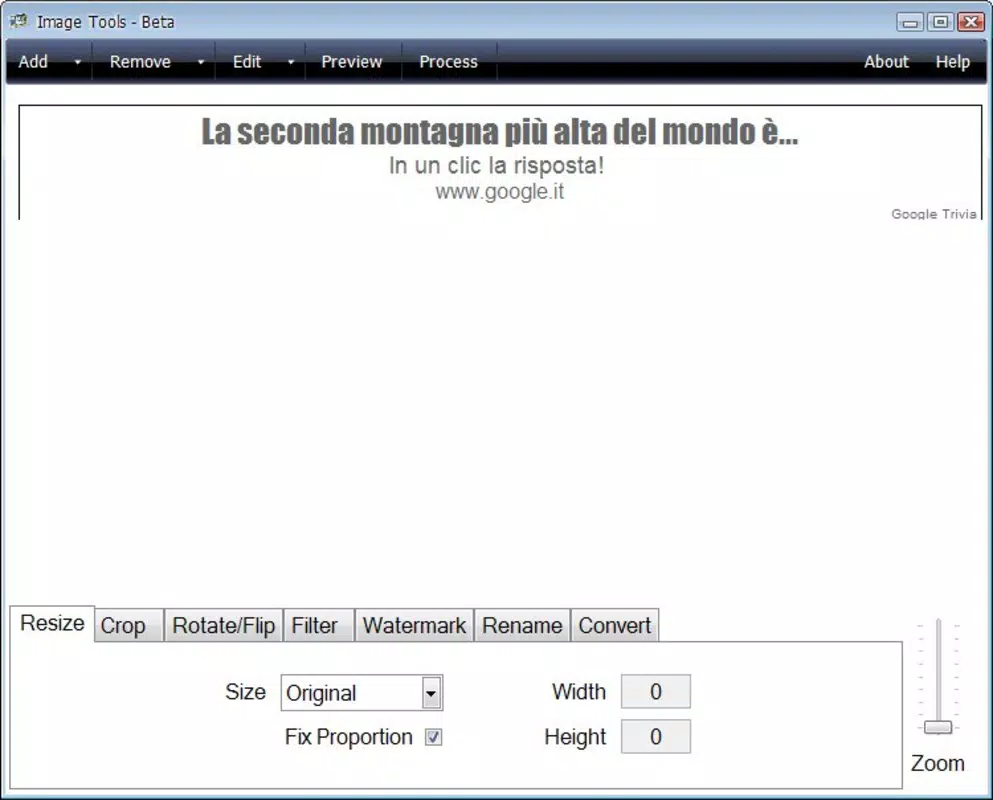Screen dimensions: 993x800
Task: Open the About dialog
Action: coord(886,61)
